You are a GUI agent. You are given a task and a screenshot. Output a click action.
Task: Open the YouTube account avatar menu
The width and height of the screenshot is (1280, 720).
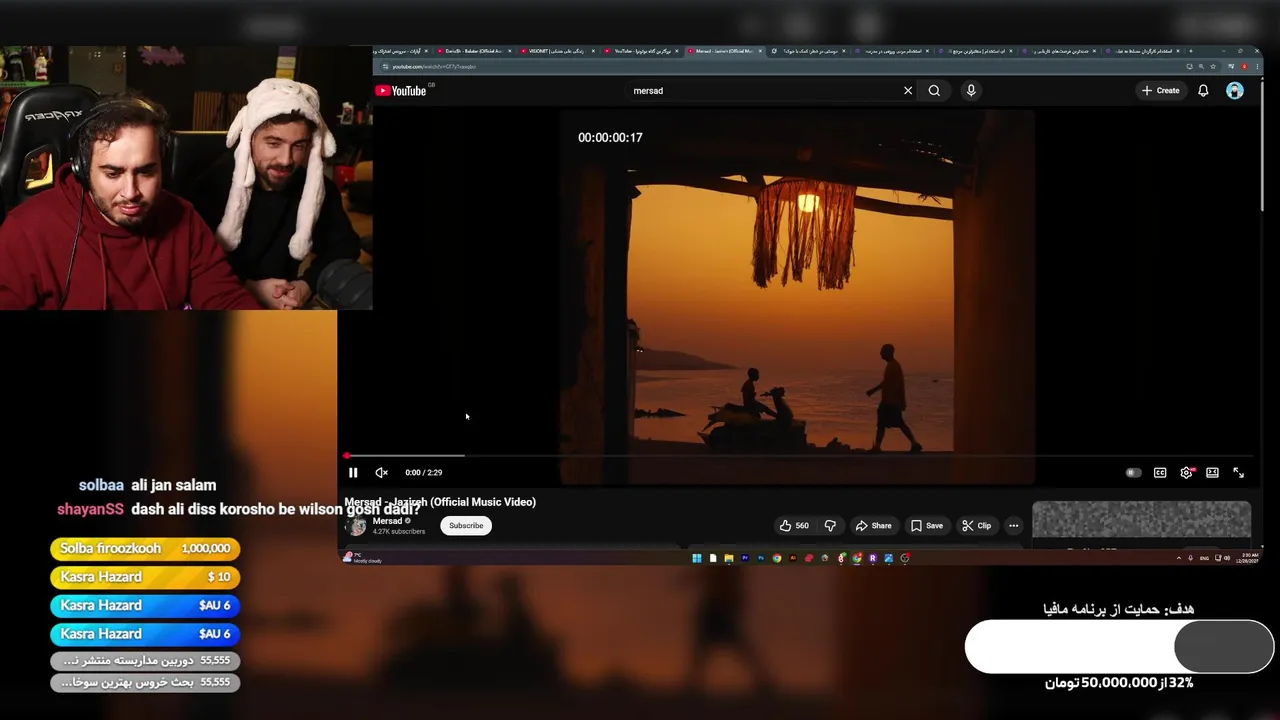click(x=1235, y=91)
